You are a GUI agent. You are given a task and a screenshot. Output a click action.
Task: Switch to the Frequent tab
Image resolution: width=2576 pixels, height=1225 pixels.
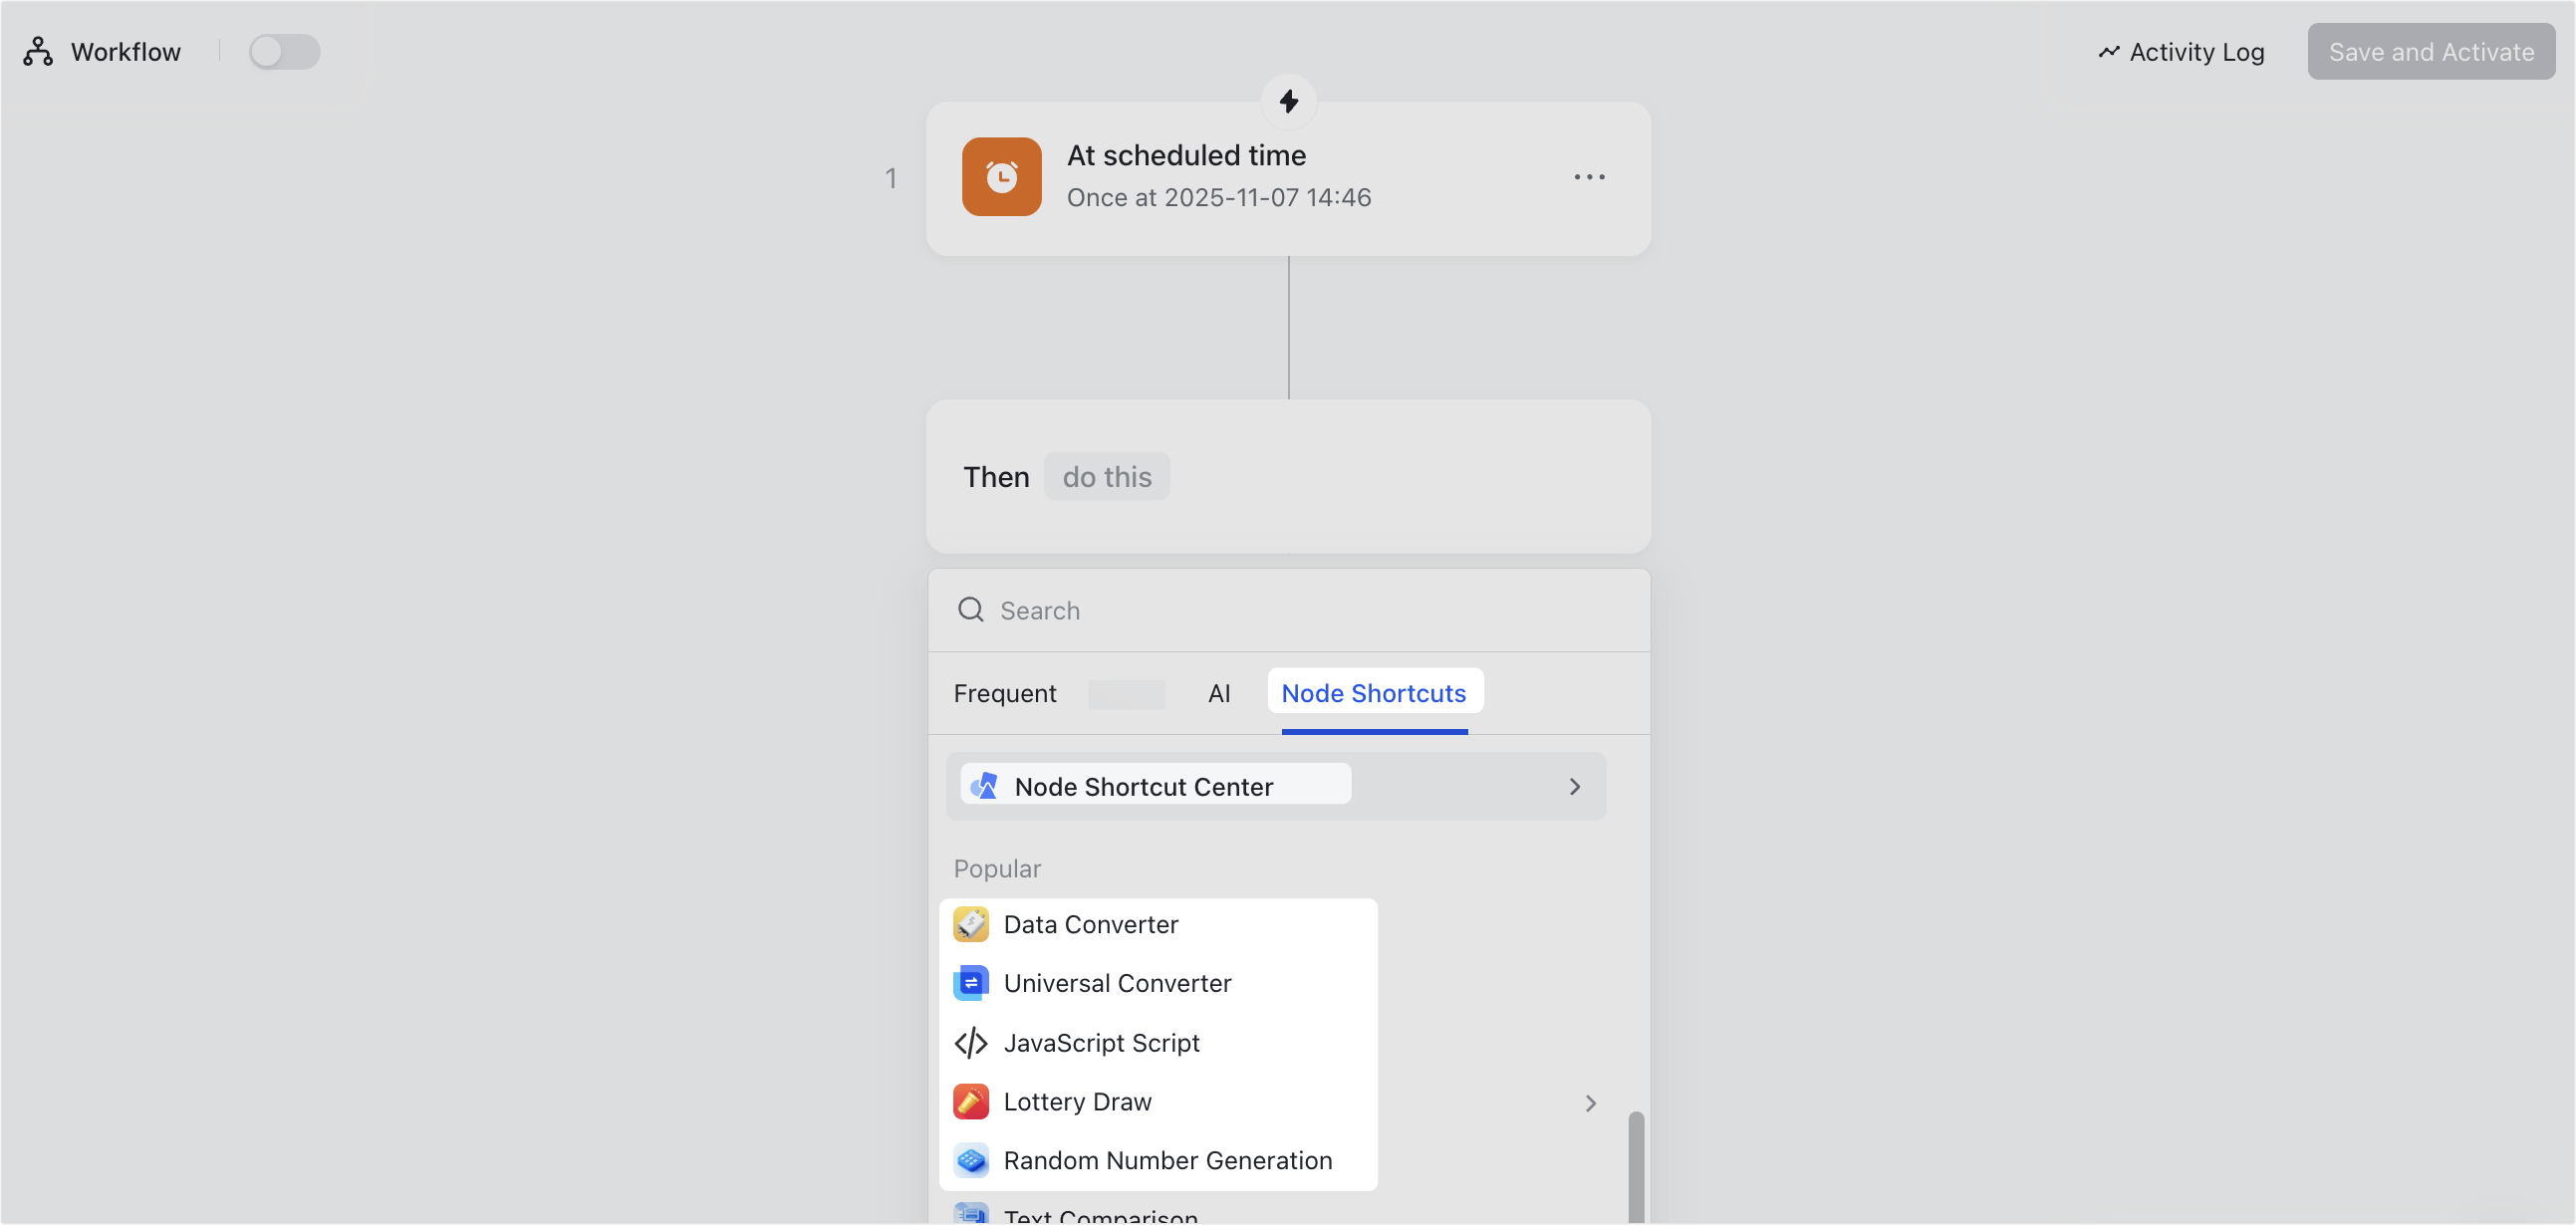click(x=1004, y=692)
